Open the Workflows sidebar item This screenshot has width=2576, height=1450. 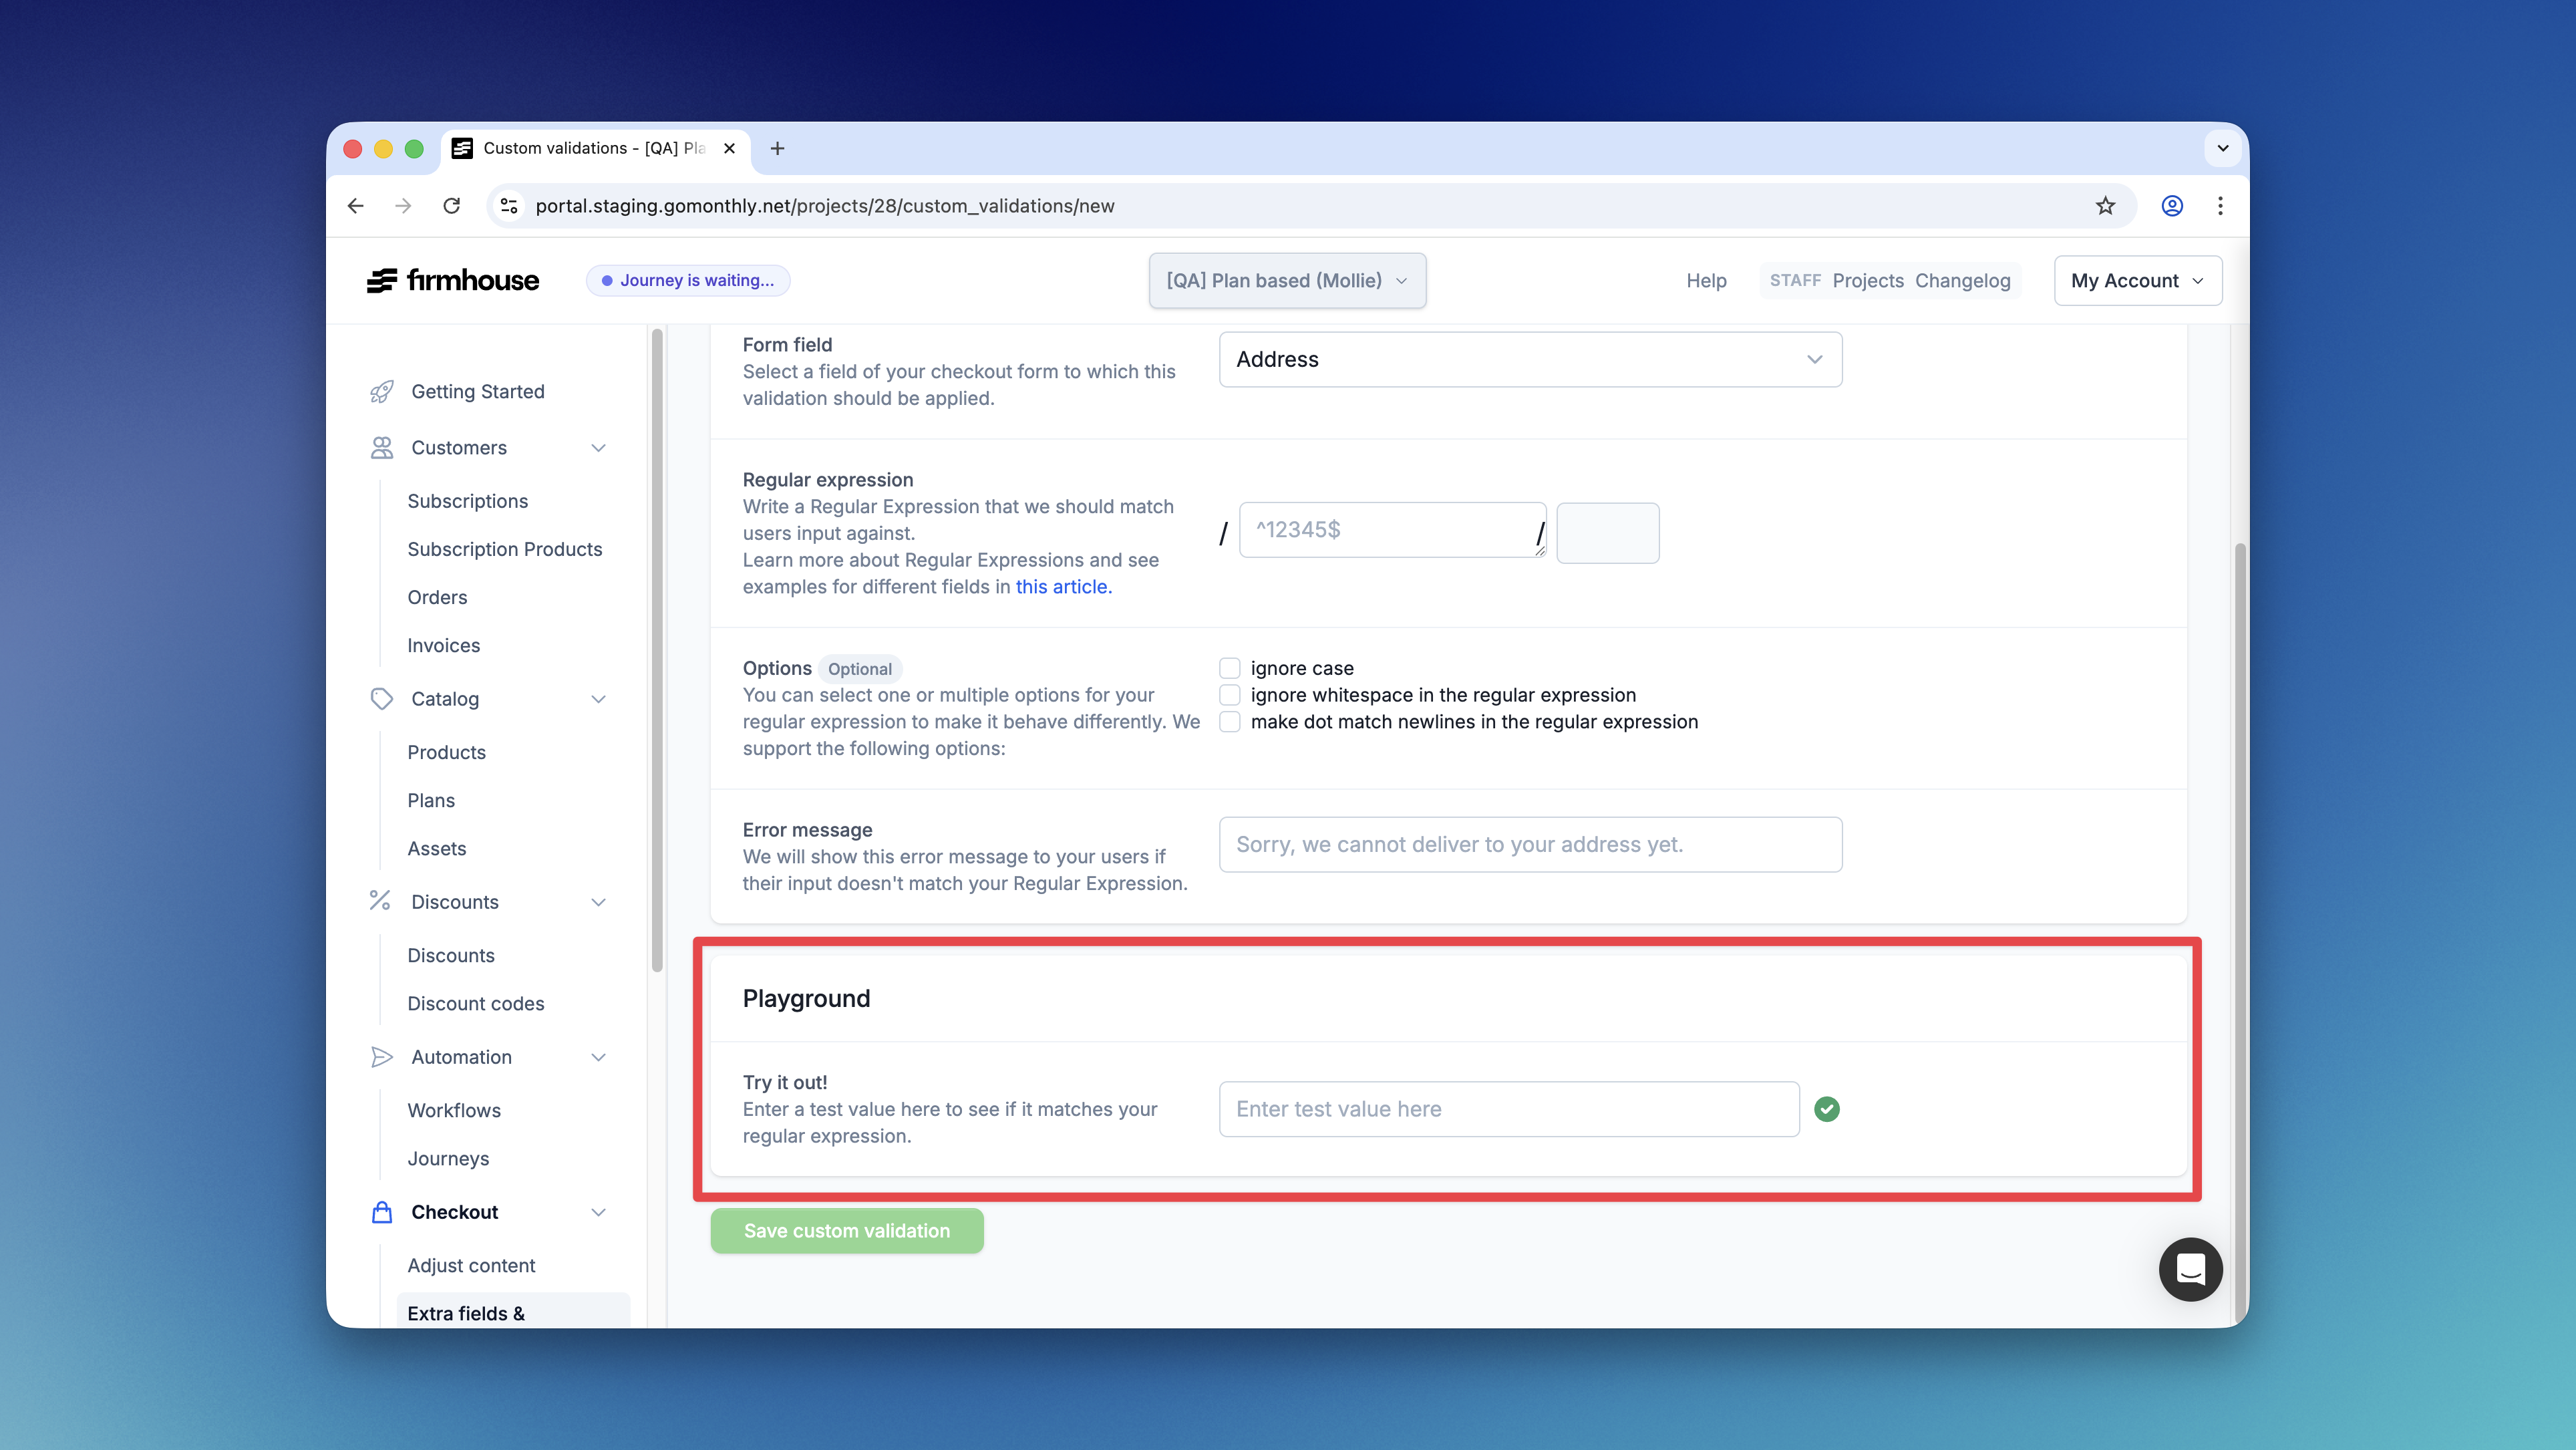(454, 1110)
